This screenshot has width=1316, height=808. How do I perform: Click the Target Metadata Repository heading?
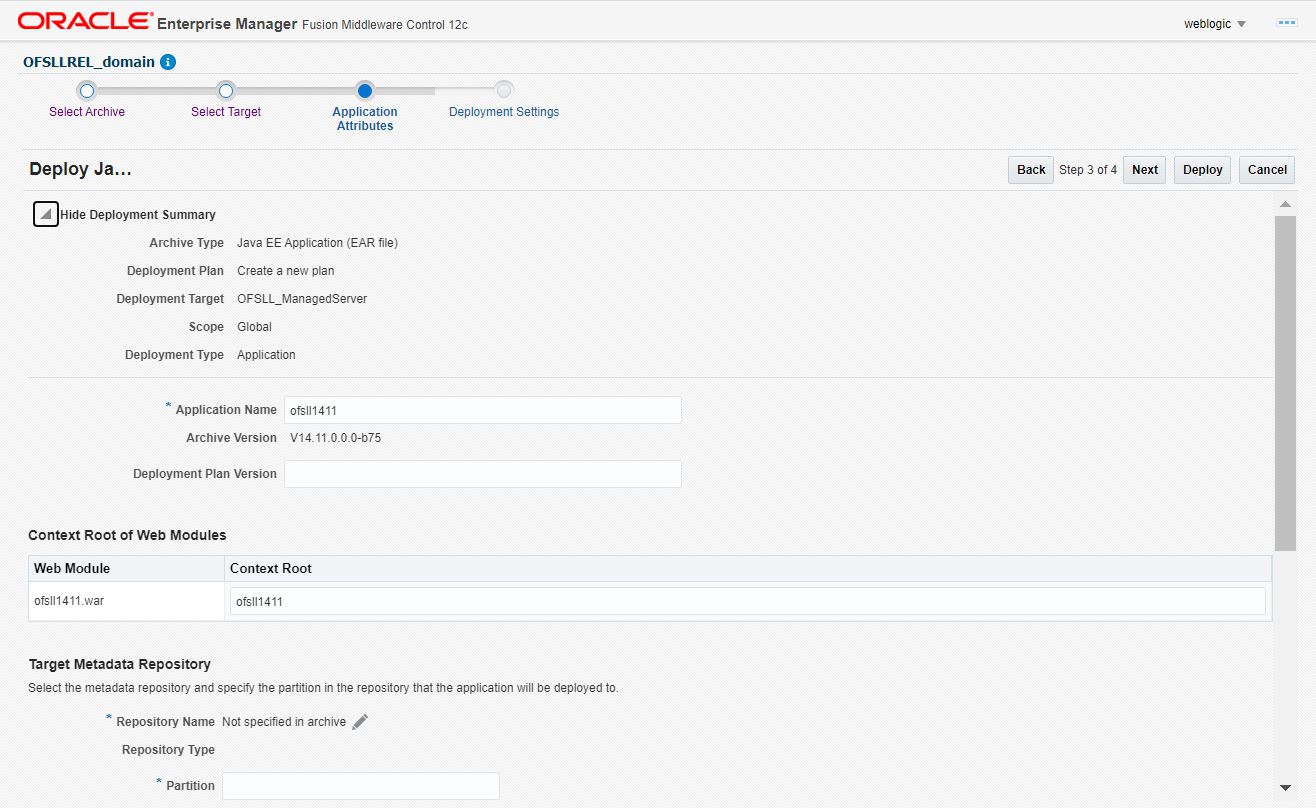[119, 664]
